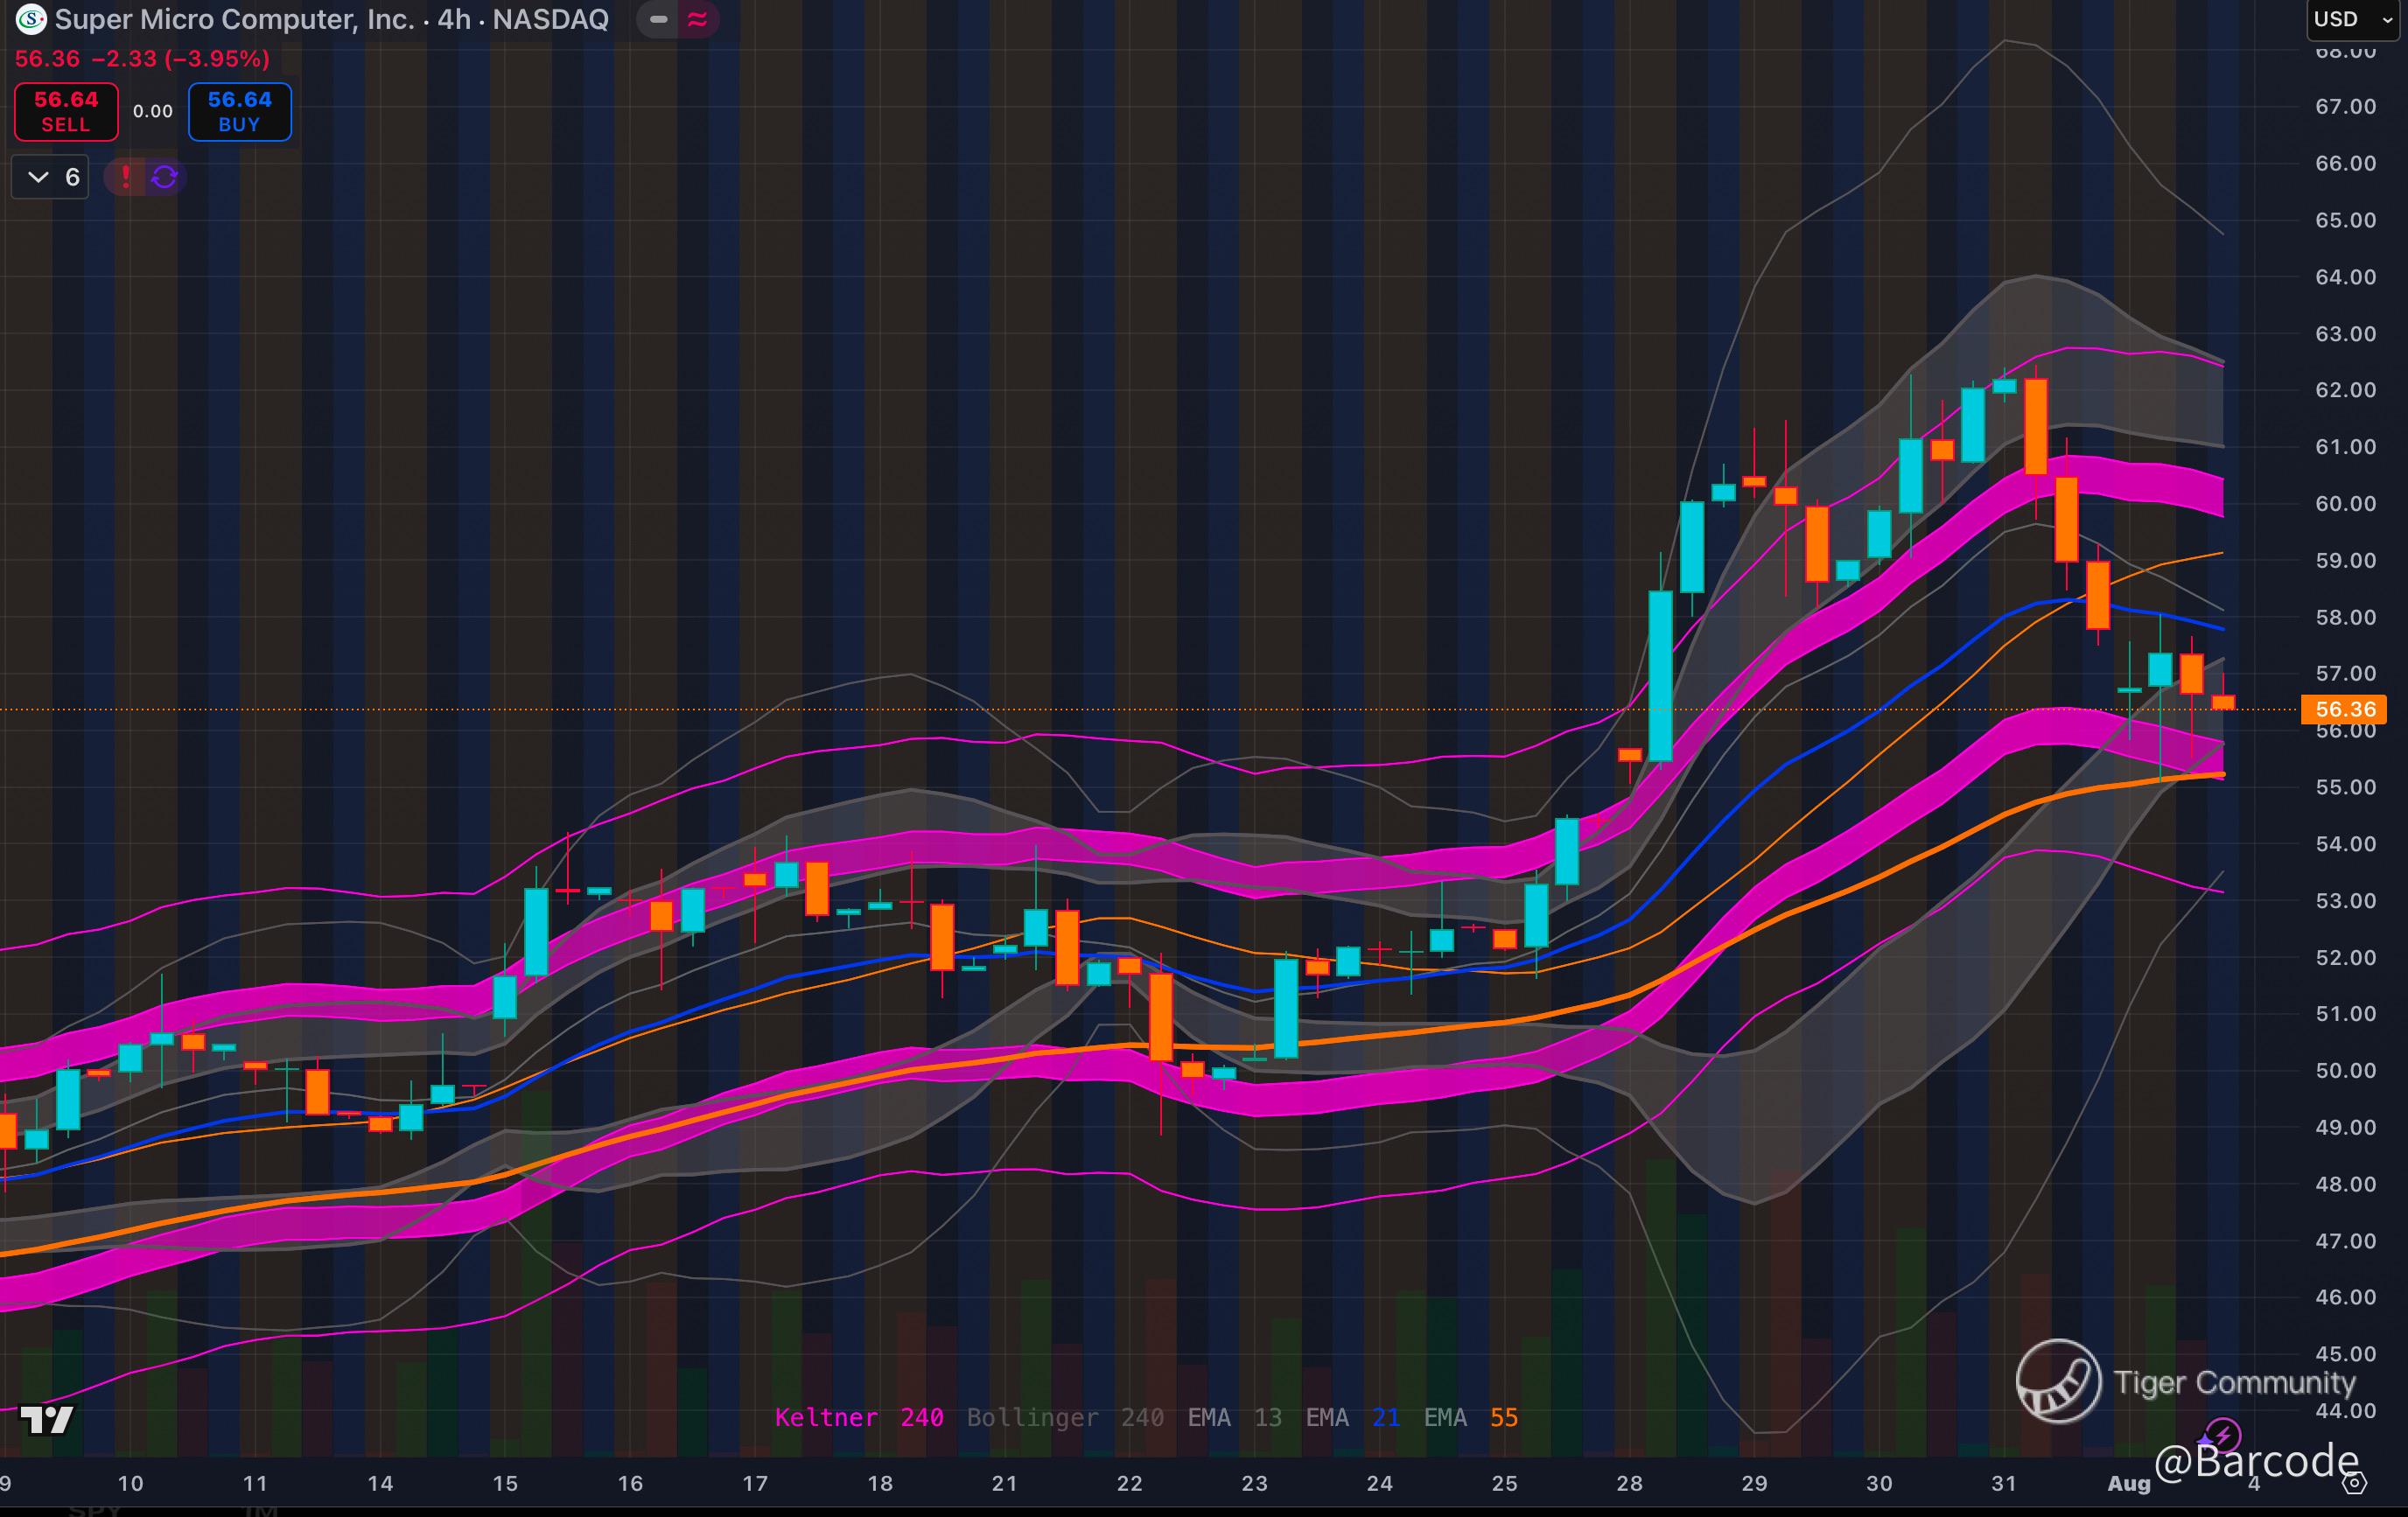Click the EMA 55 indicator label
This screenshot has height=1517, width=2408.
pyautogui.click(x=1470, y=1417)
